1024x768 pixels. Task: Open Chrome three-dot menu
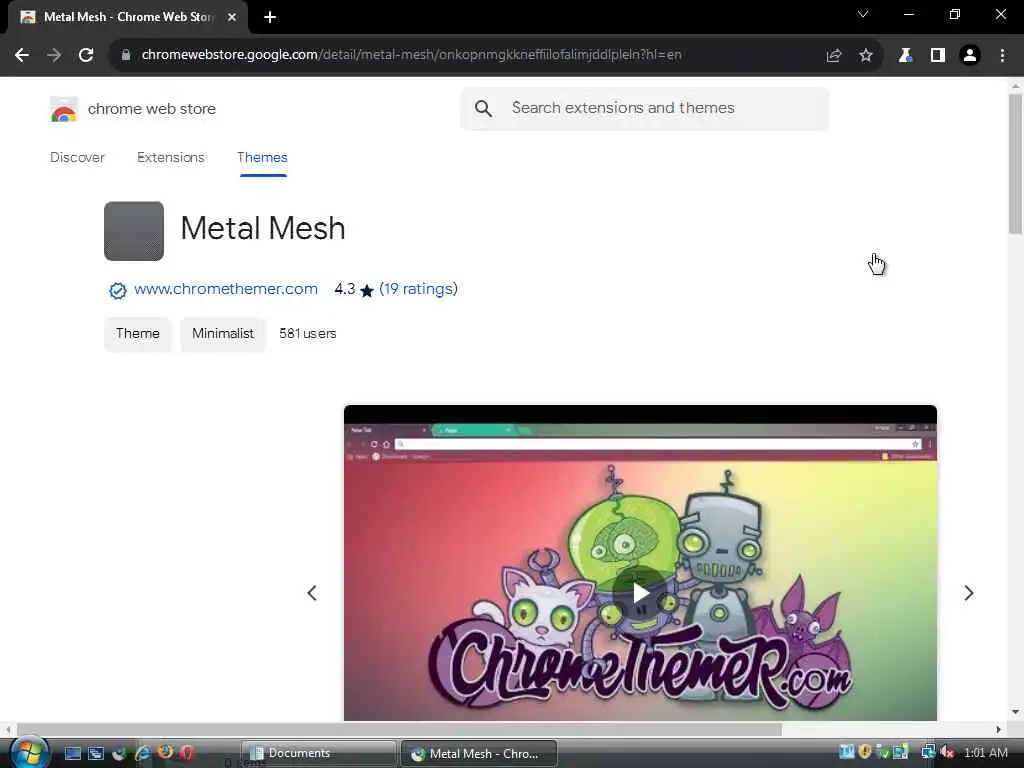1002,56
